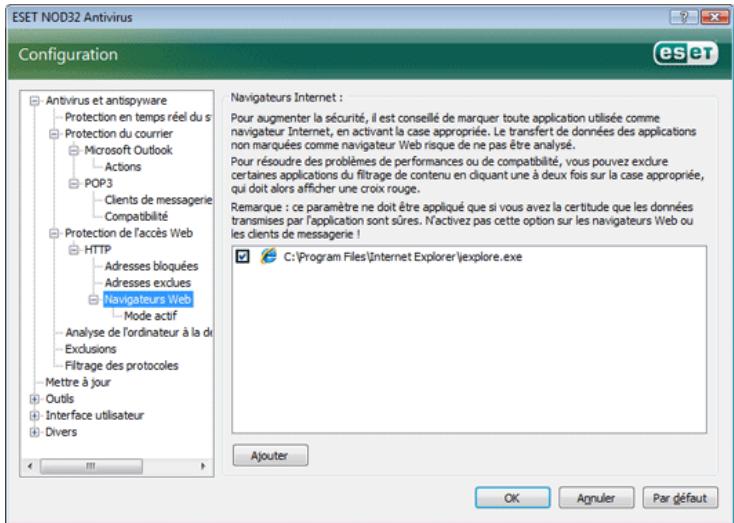Select POP3 label in tree

click(98, 184)
